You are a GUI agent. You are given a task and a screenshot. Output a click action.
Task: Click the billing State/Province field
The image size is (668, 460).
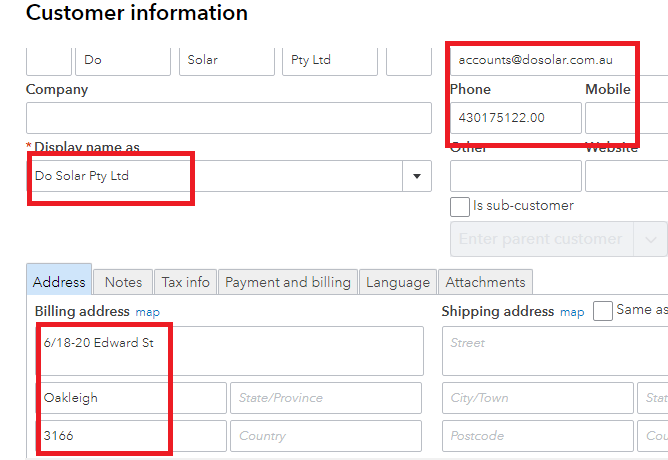click(326, 398)
